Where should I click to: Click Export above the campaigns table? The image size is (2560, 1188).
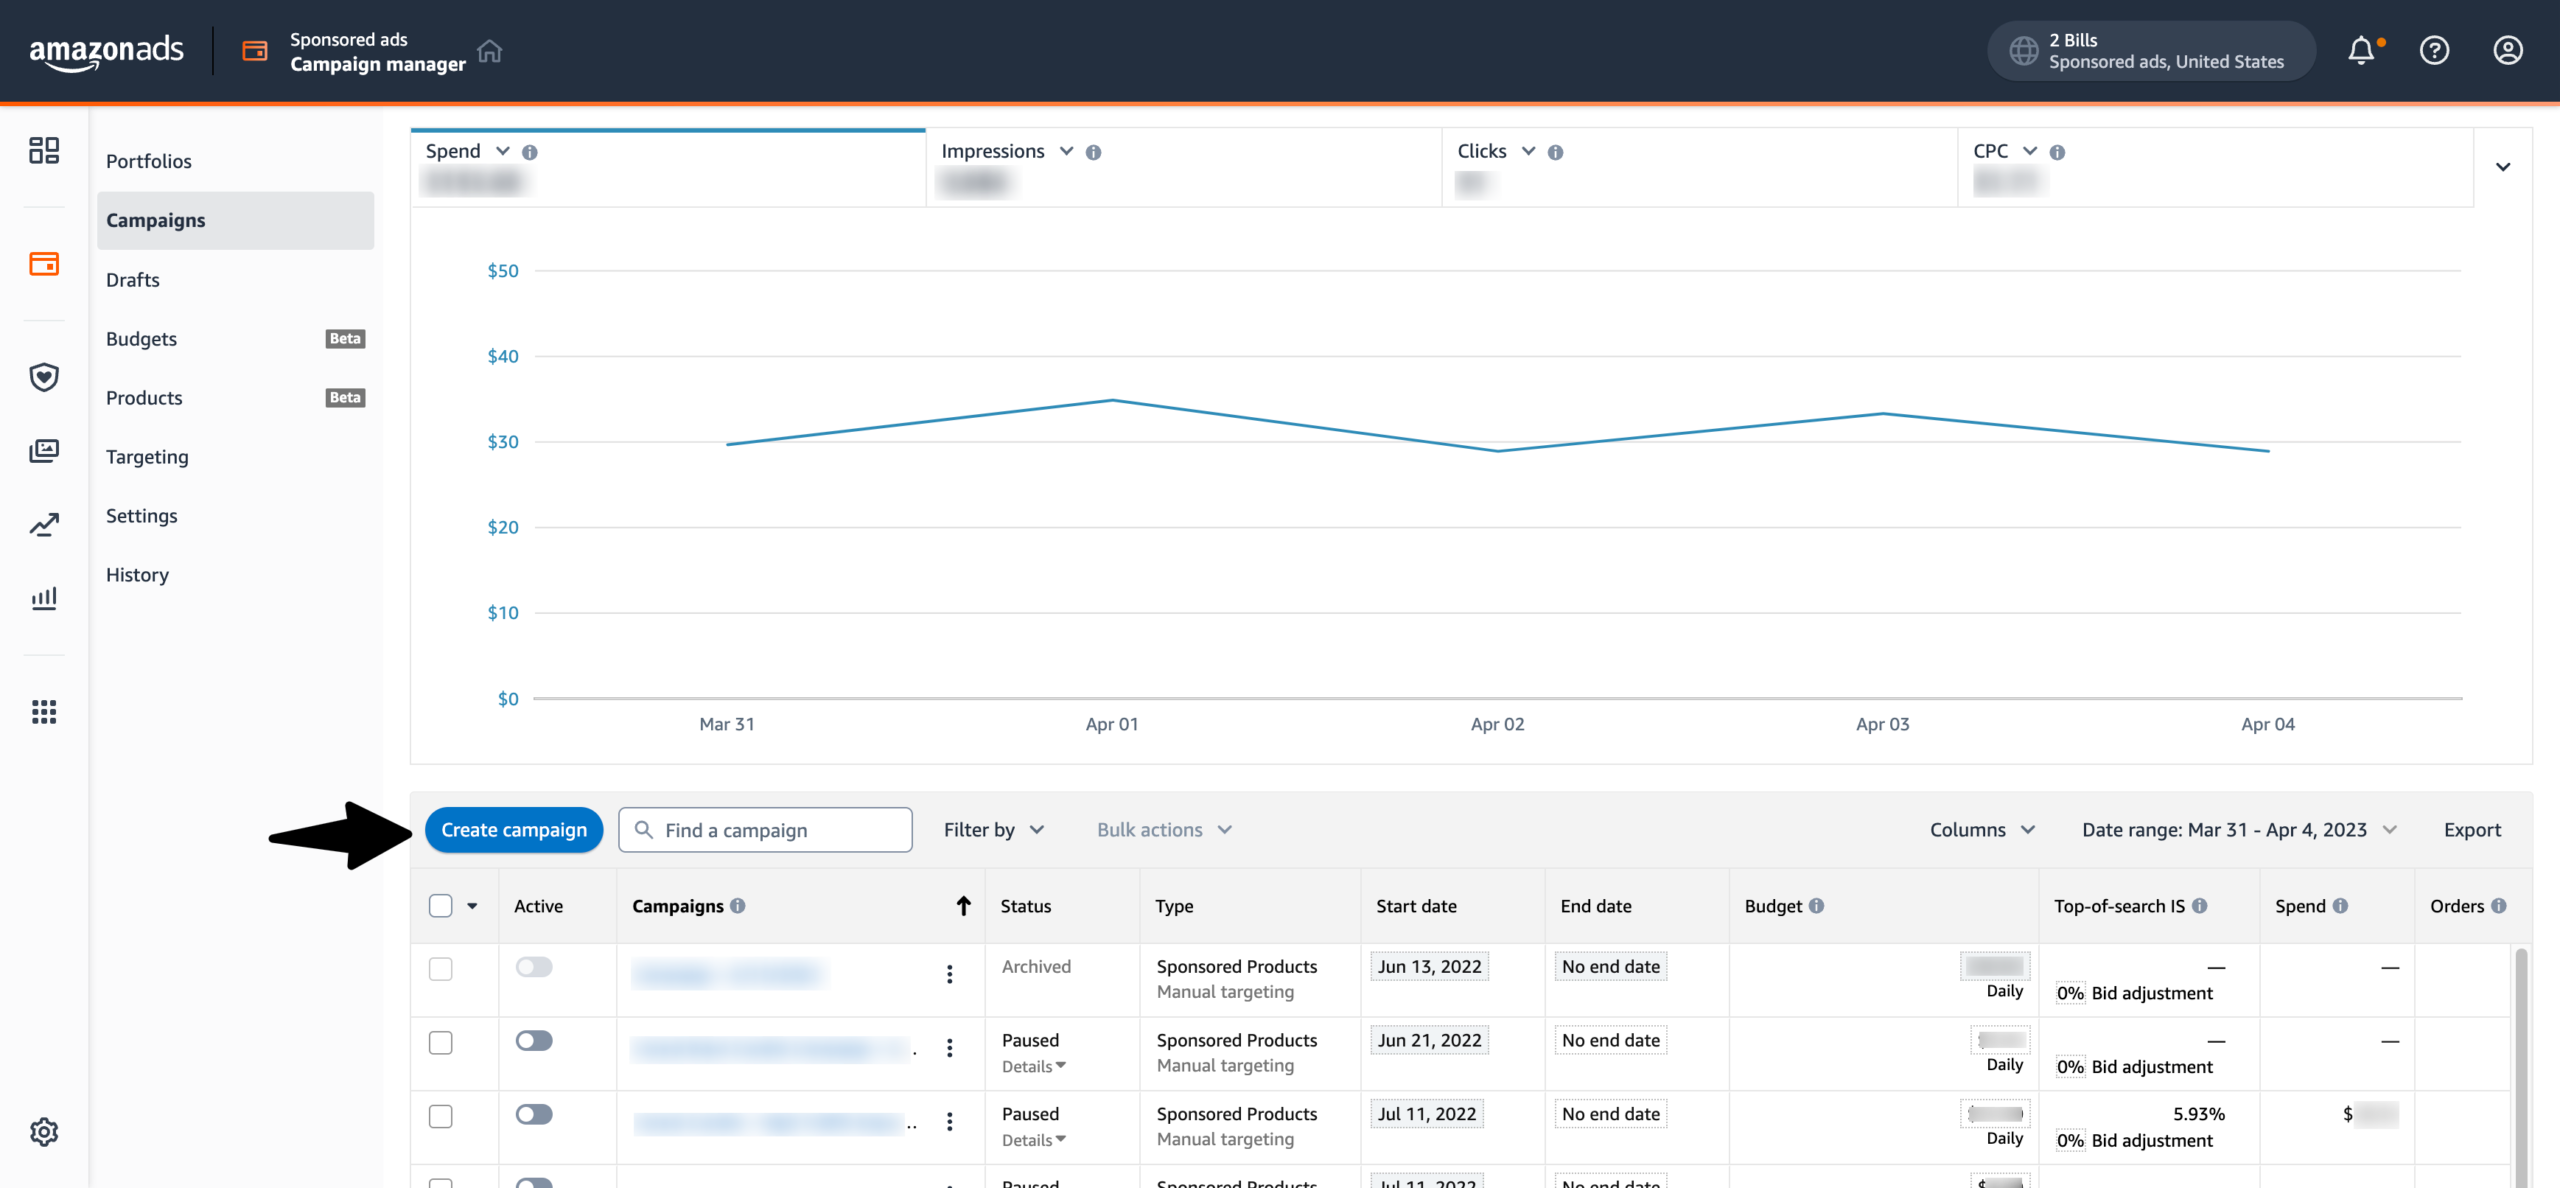2471,830
